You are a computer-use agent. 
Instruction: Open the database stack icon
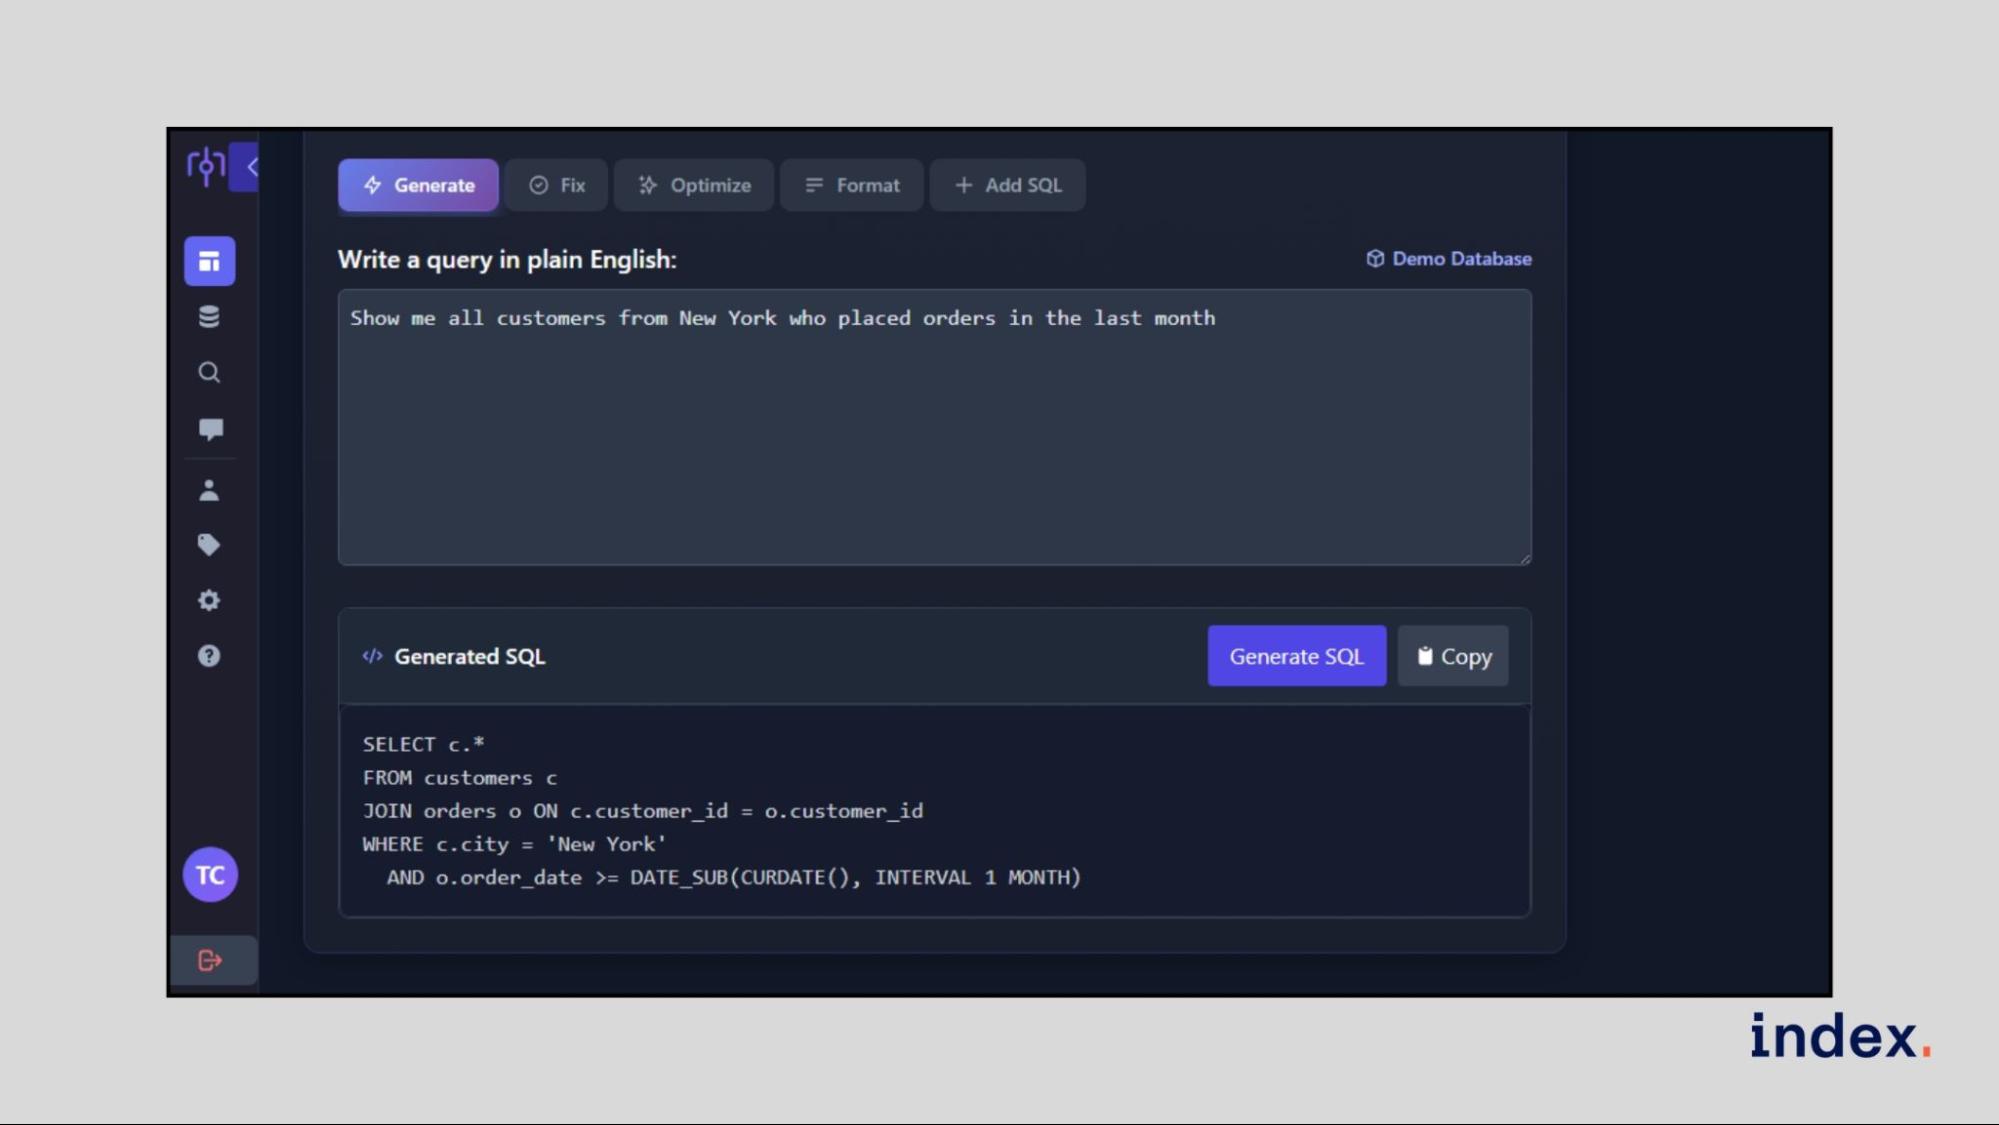[x=209, y=317]
